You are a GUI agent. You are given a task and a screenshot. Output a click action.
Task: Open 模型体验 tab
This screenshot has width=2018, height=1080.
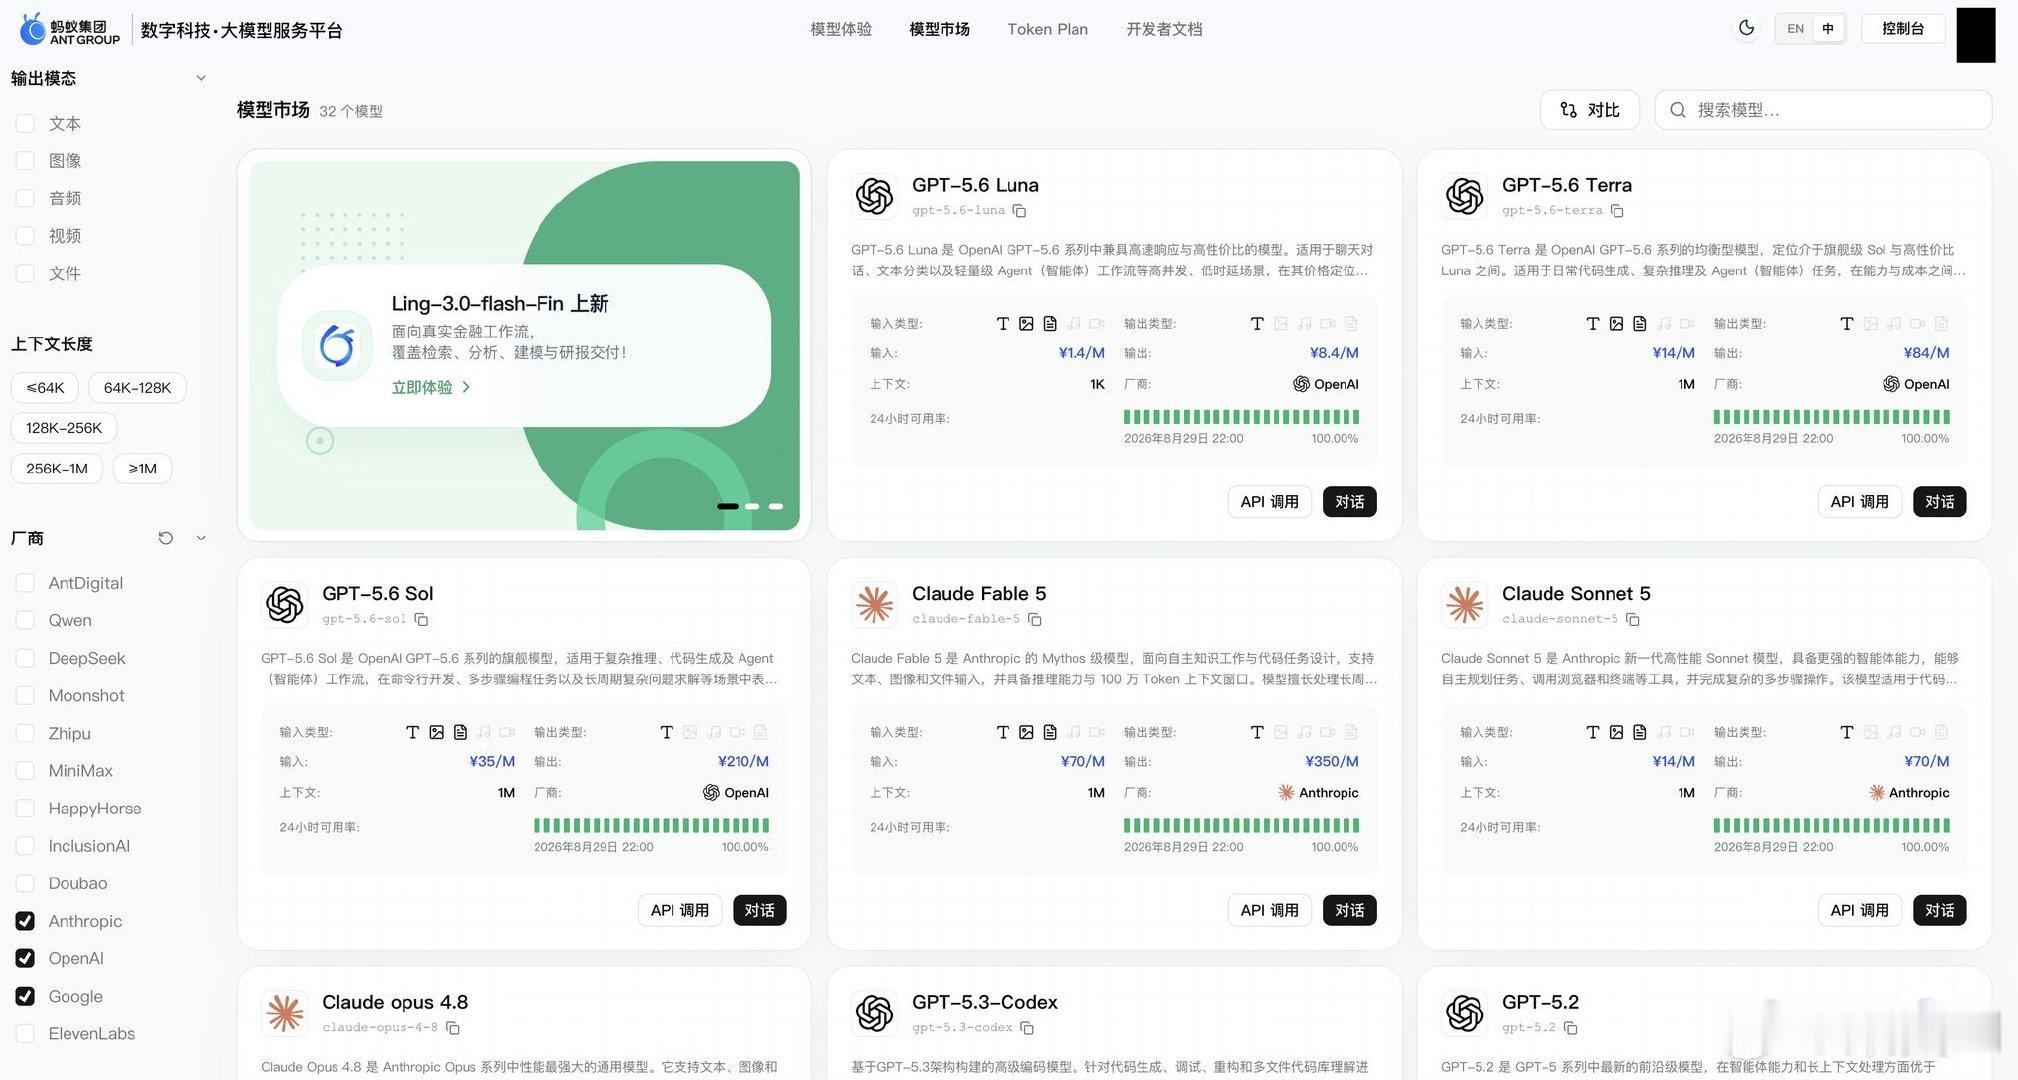pyautogui.click(x=841, y=29)
